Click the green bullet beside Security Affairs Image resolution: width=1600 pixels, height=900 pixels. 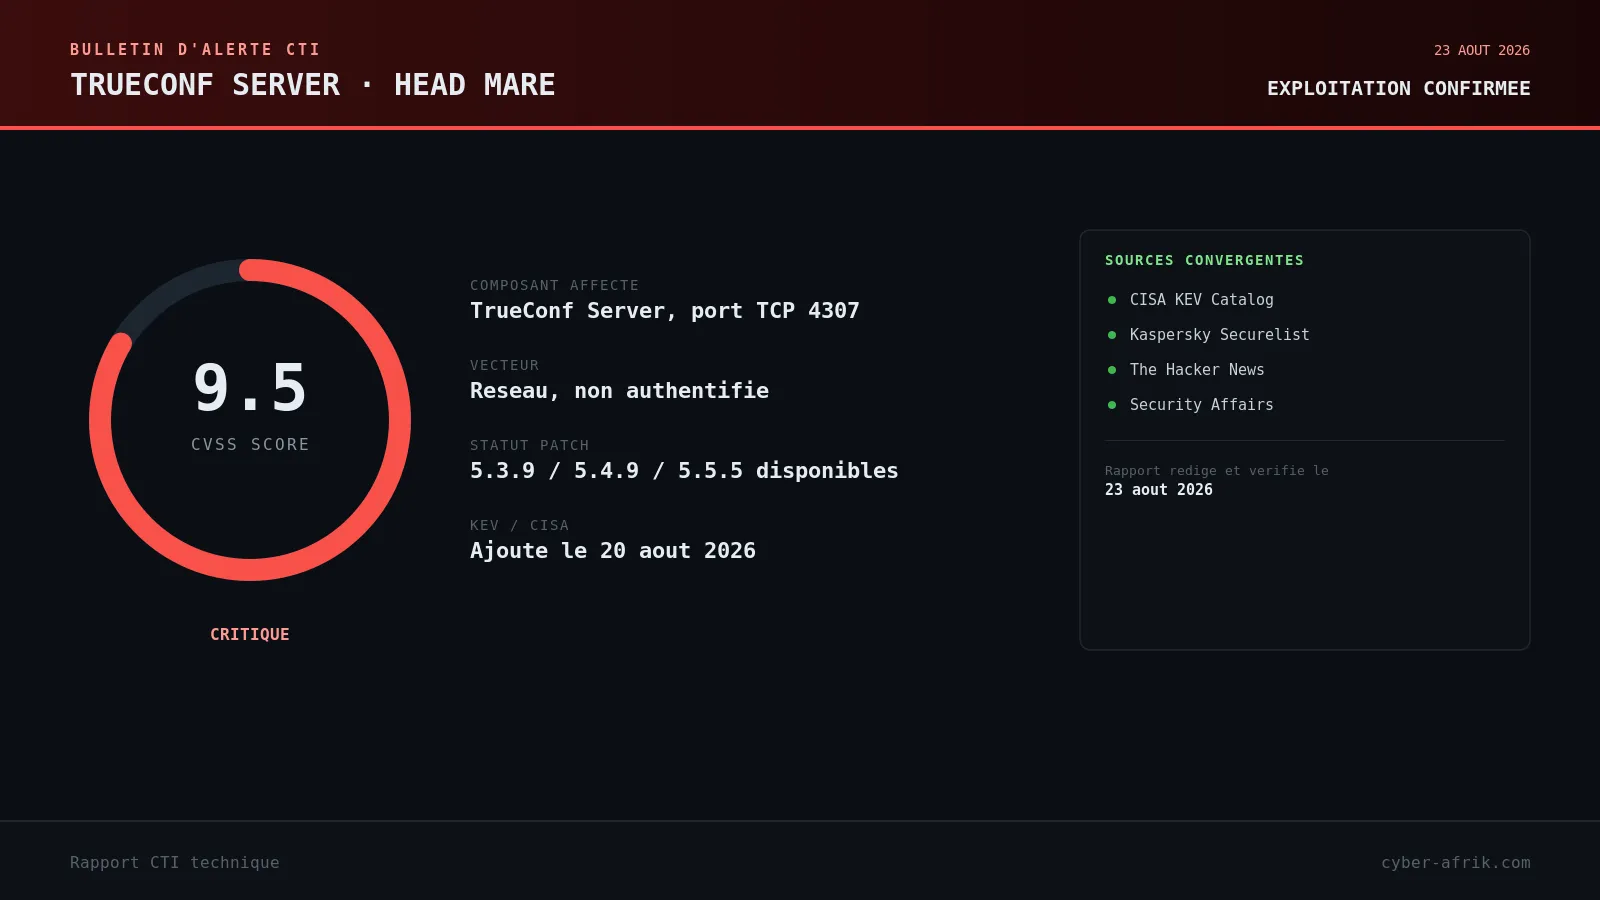1112,405
